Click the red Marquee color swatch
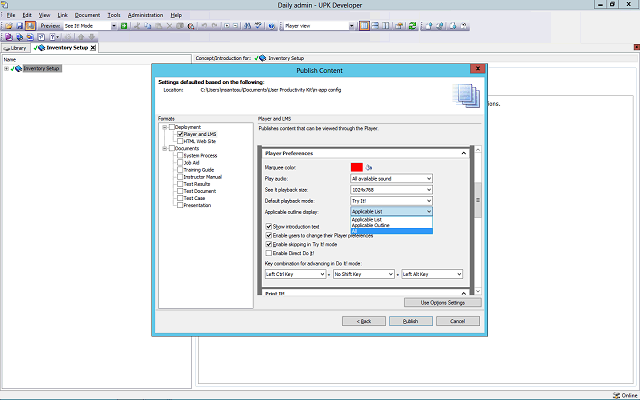The height and width of the screenshot is (400, 640). [x=357, y=167]
